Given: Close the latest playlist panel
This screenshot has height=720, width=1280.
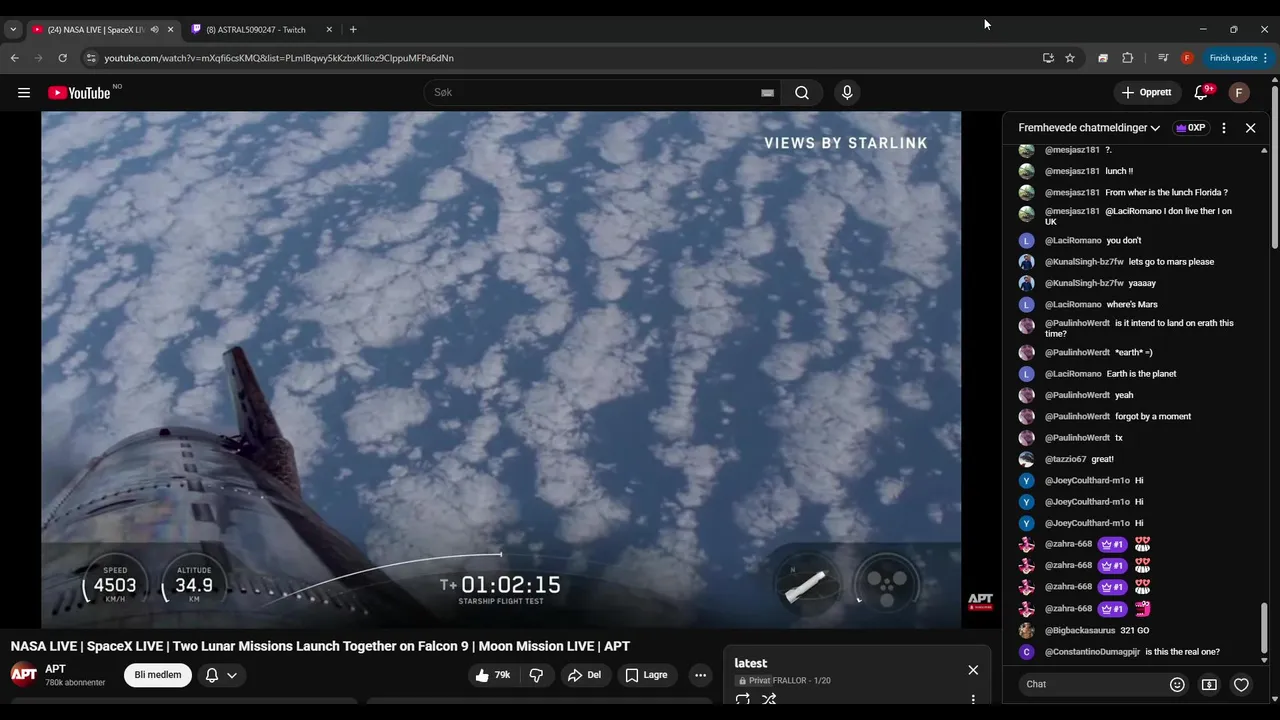Looking at the screenshot, I should (973, 670).
